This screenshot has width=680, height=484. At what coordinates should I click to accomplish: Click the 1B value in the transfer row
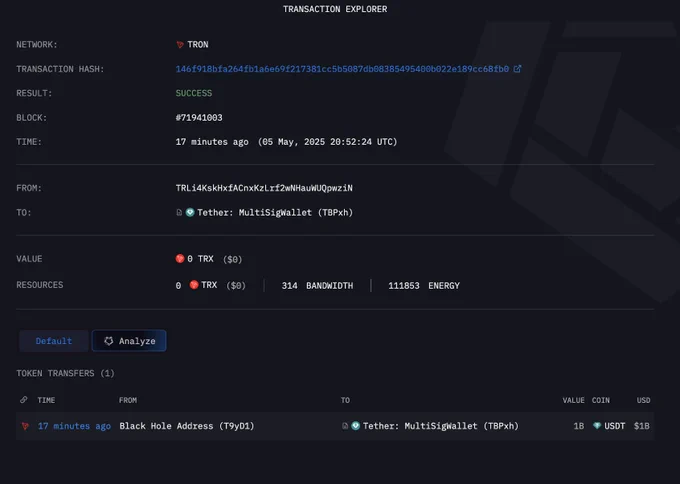pos(579,426)
